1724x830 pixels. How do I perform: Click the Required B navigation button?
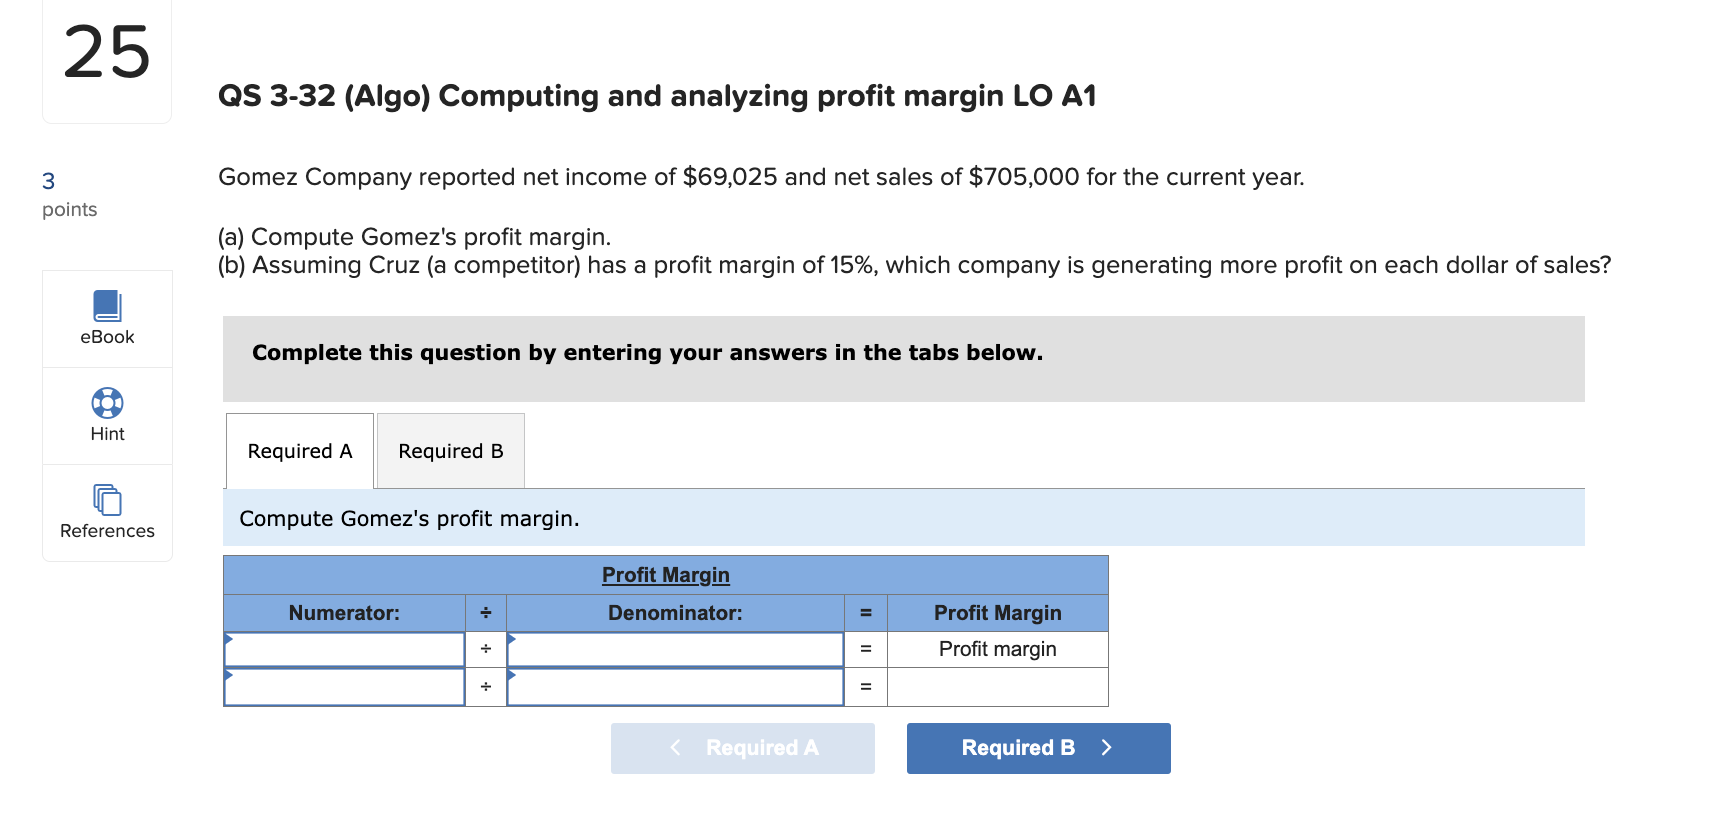pos(1038,747)
